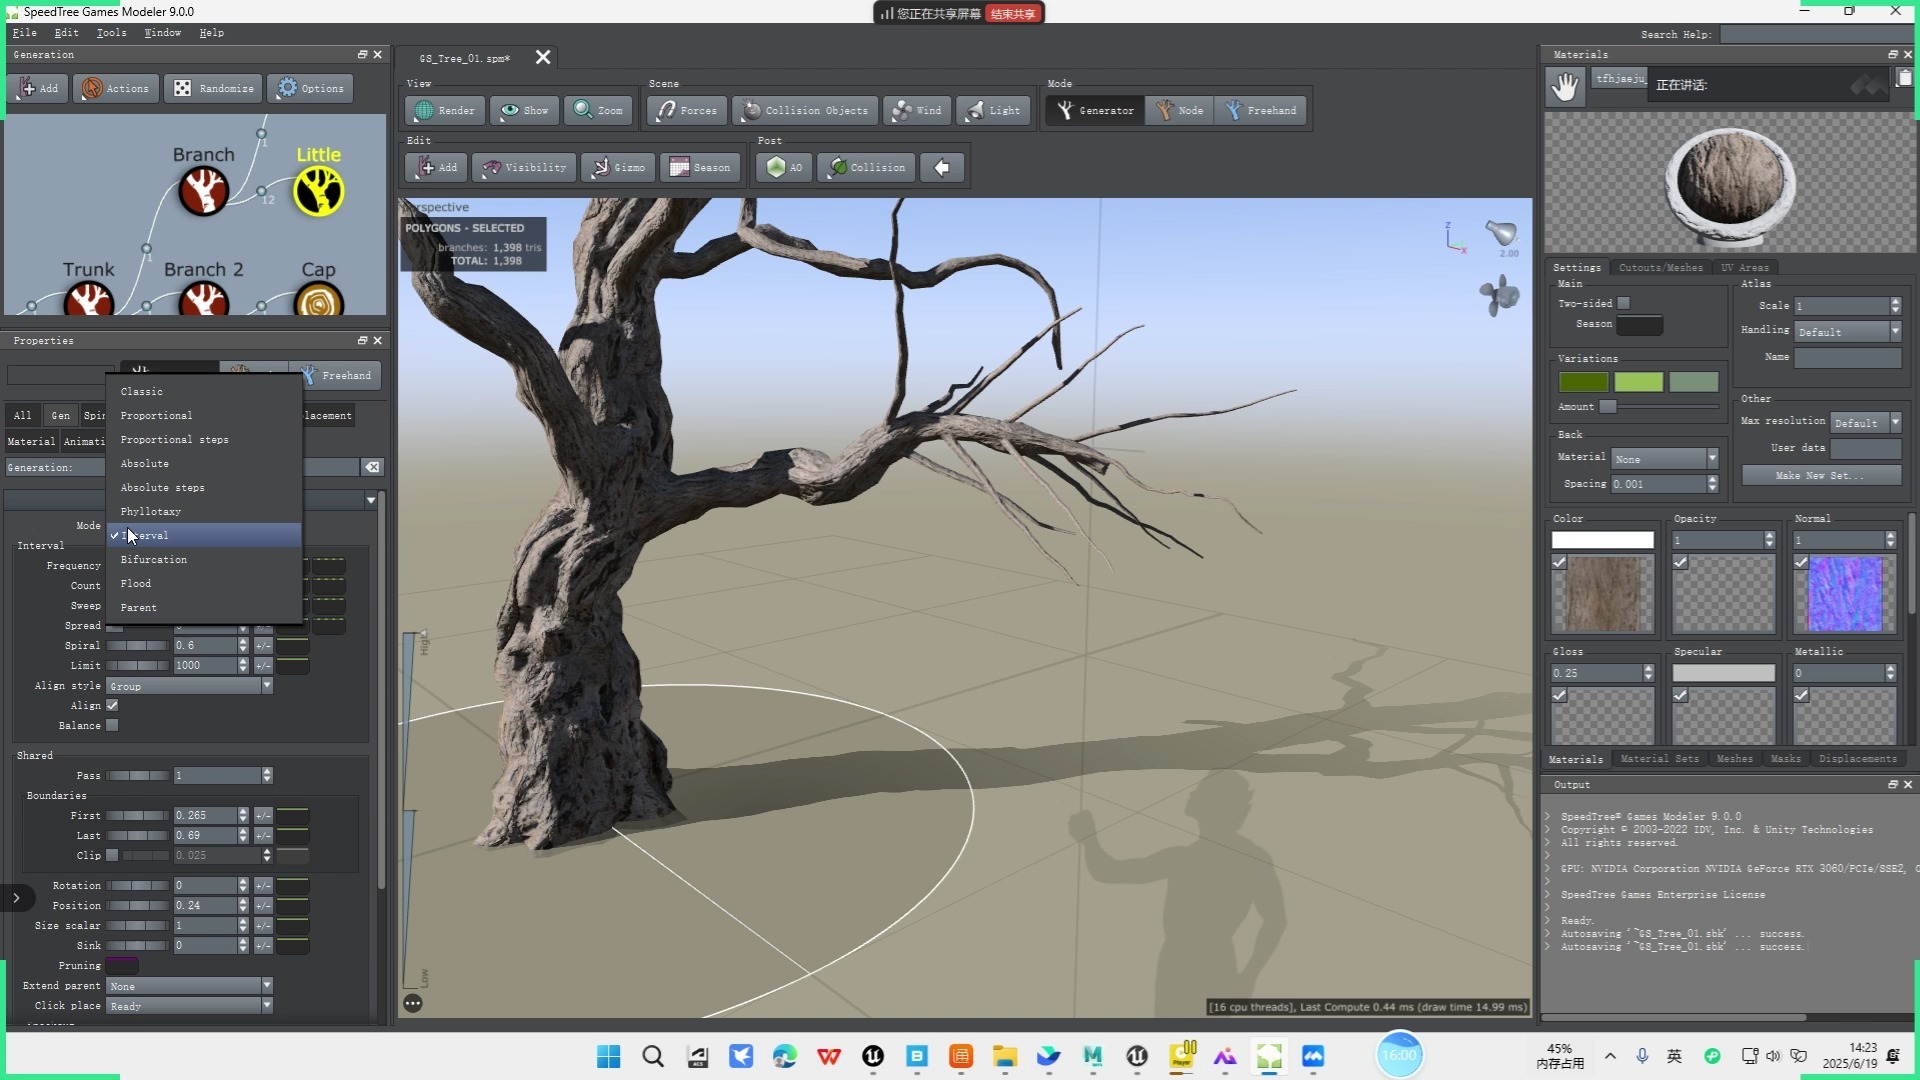Open Collision Objects in Scene toolbar

[805, 111]
